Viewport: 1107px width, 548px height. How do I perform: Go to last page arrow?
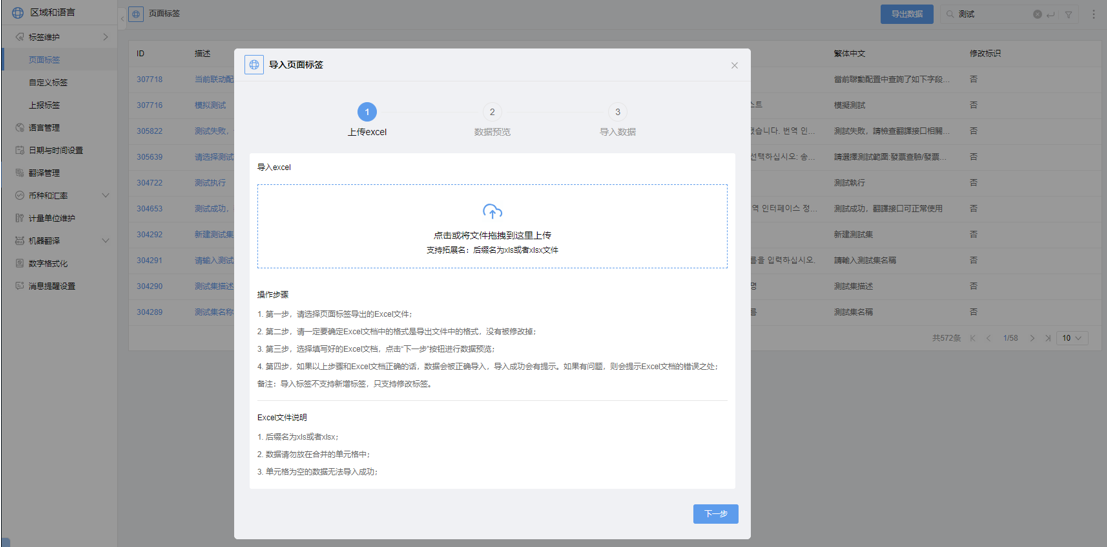click(1048, 338)
